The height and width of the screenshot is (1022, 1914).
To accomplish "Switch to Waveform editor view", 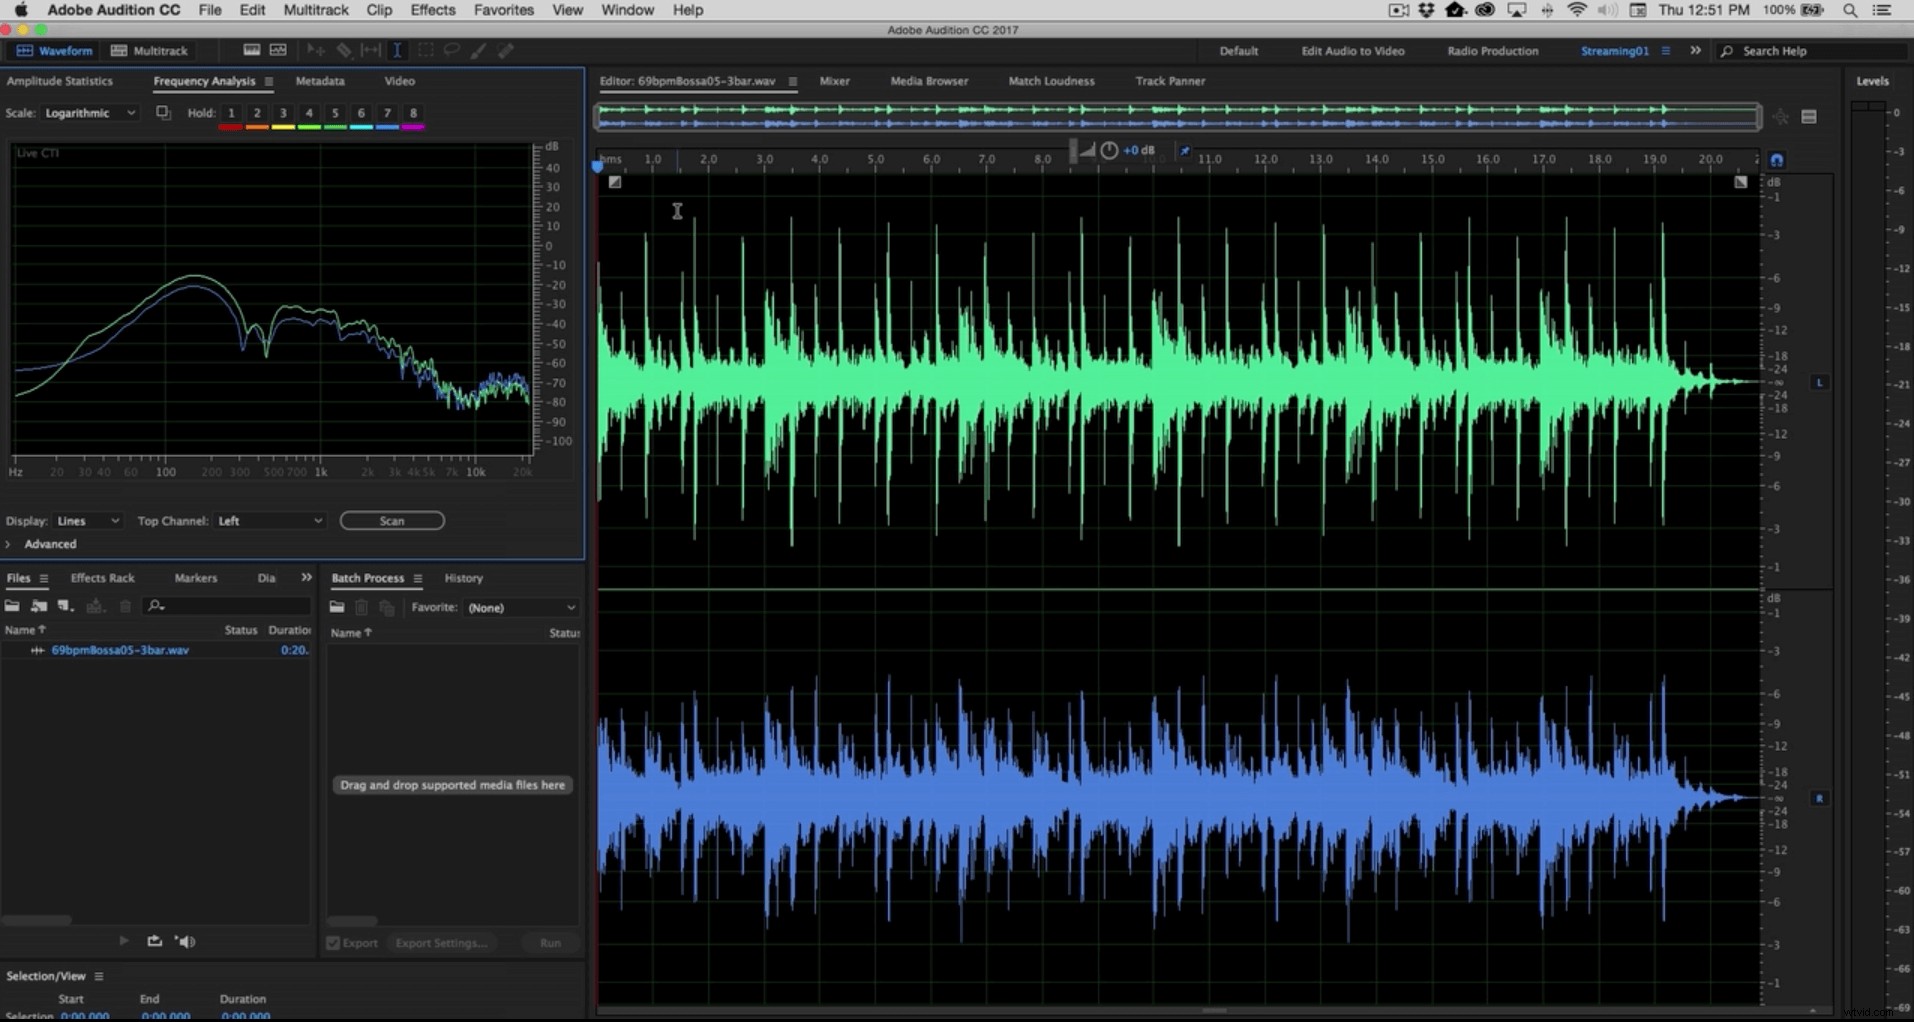I will point(54,50).
